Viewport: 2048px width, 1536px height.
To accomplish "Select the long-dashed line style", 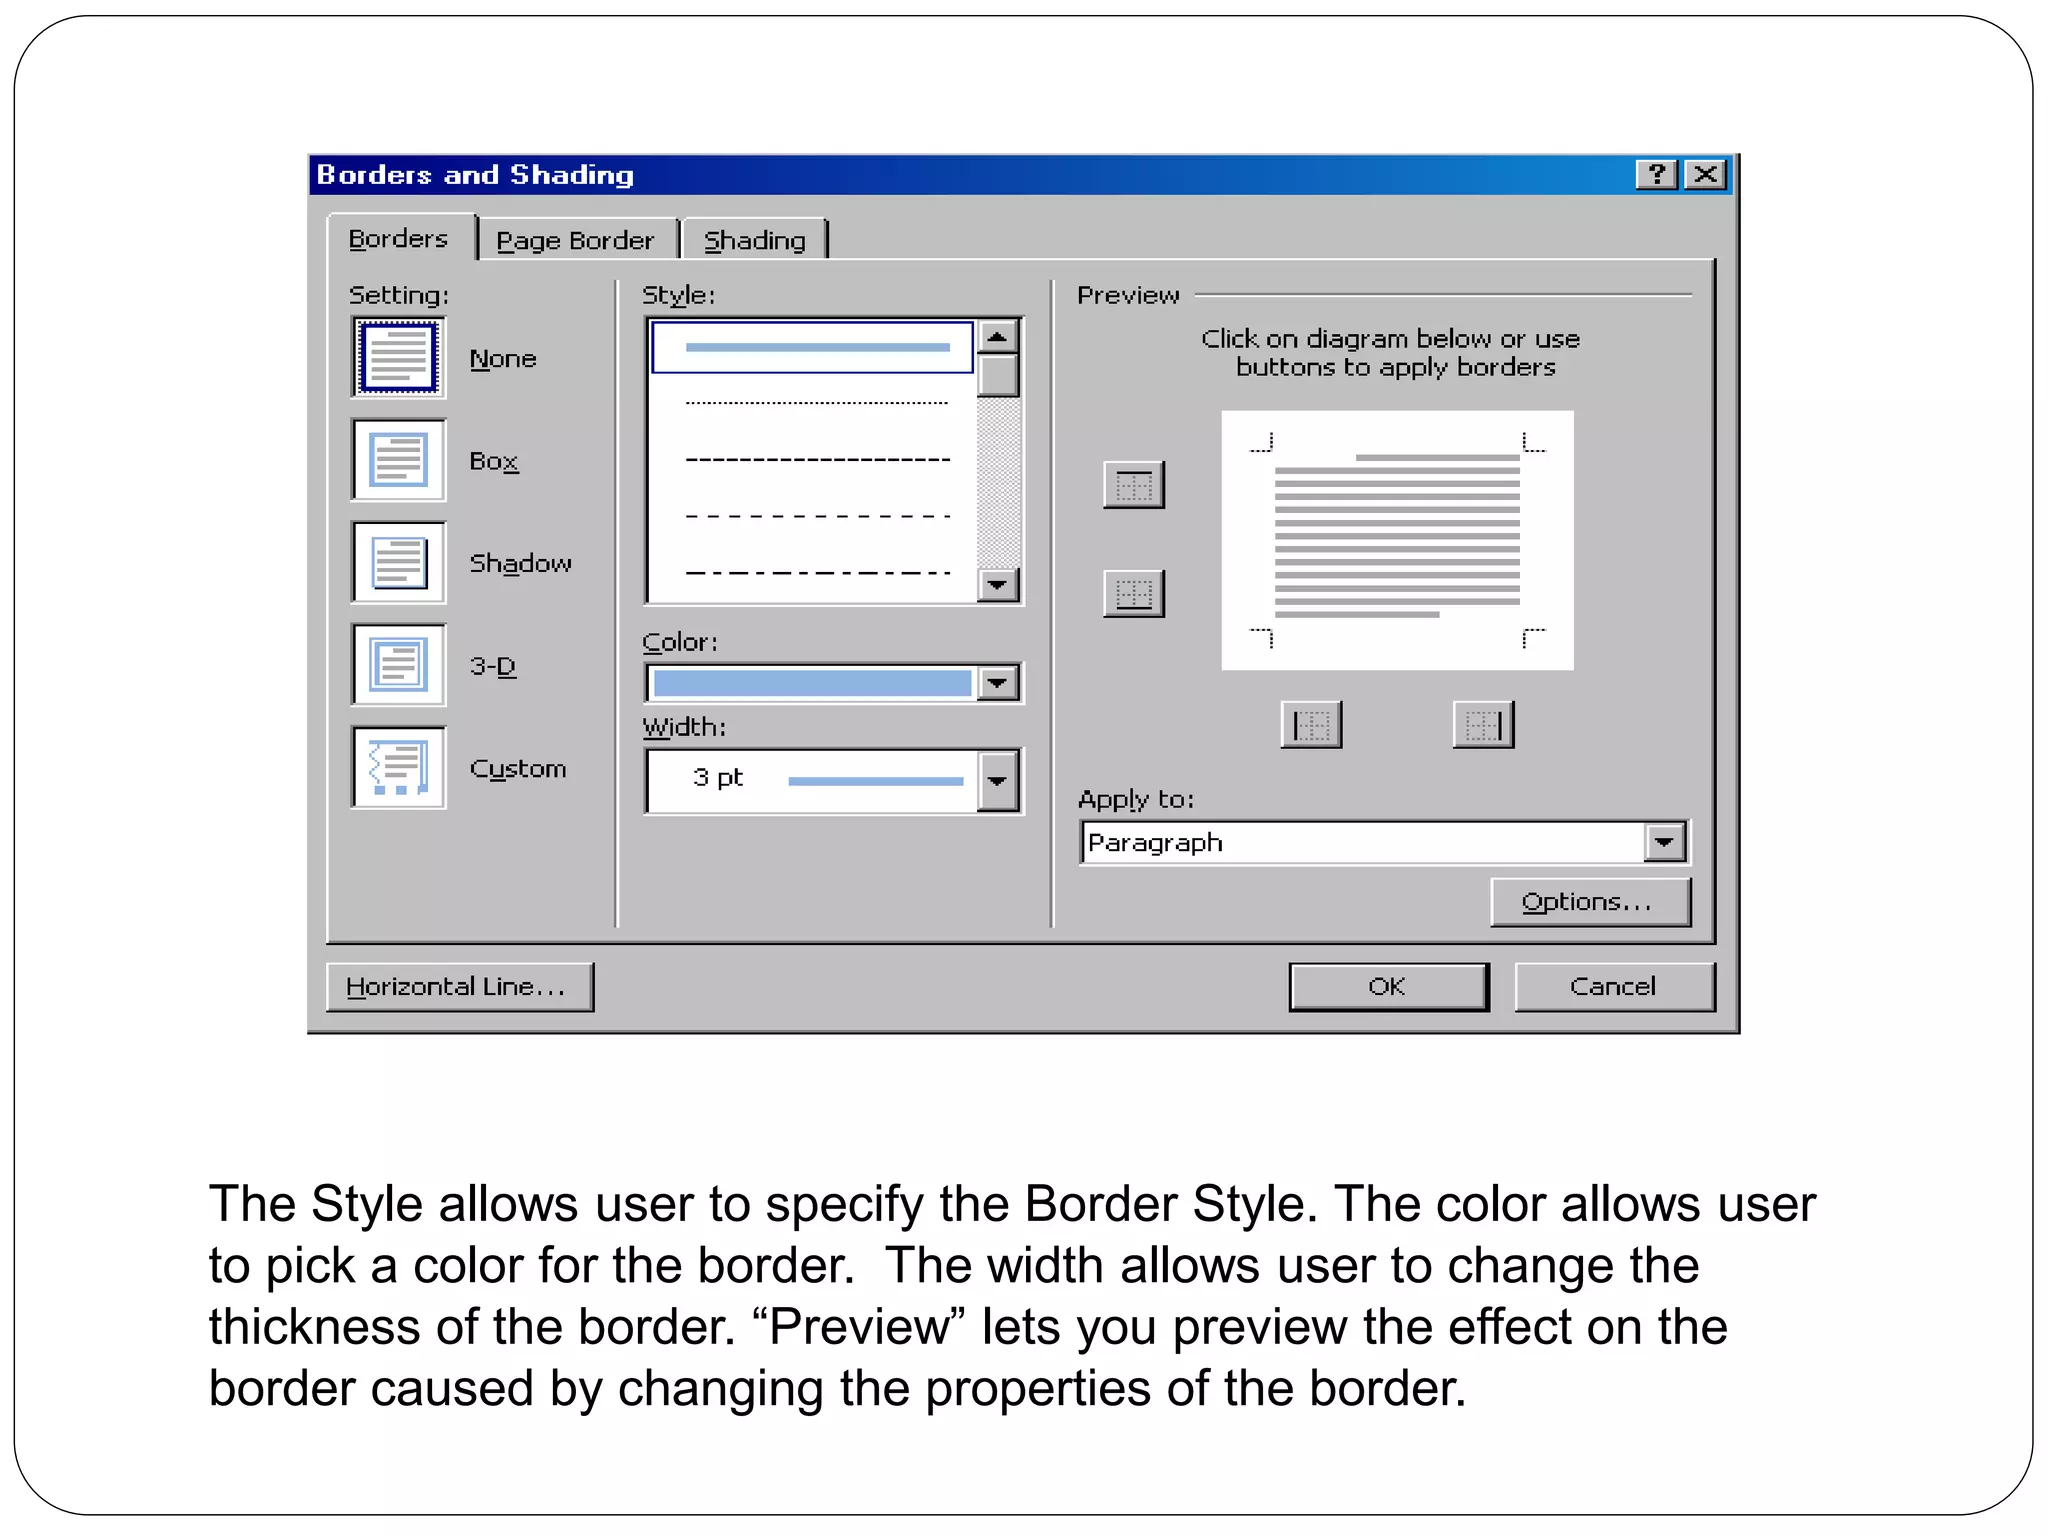I will tap(816, 517).
